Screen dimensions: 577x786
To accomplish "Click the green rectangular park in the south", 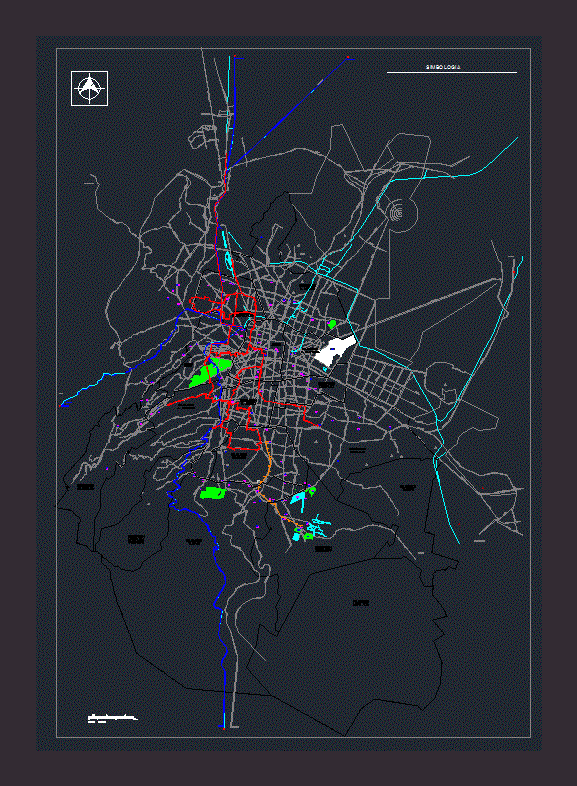I will 213,493.
